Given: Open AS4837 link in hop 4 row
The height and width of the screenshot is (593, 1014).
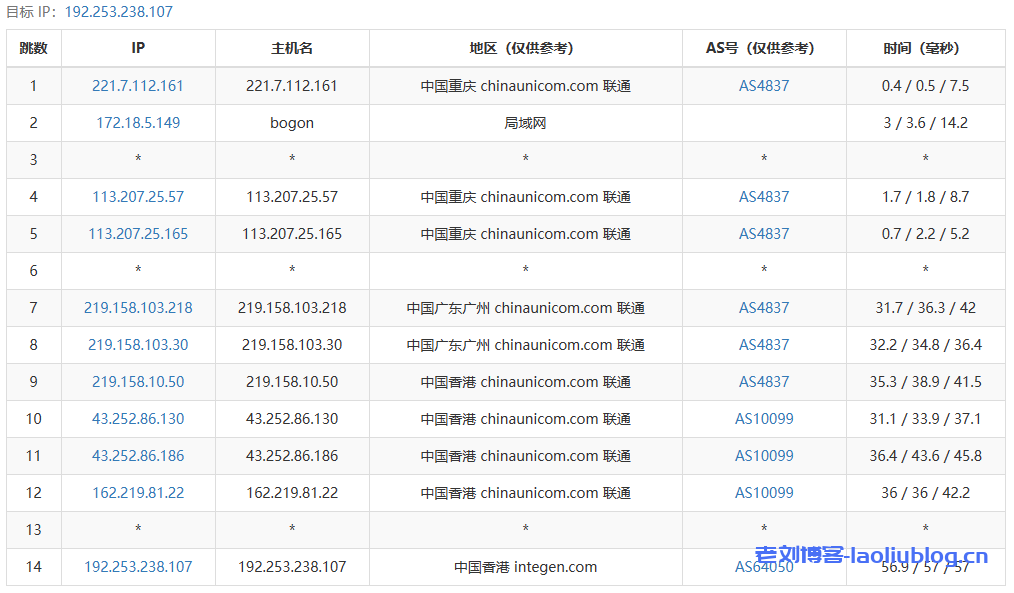Looking at the screenshot, I should 764,197.
